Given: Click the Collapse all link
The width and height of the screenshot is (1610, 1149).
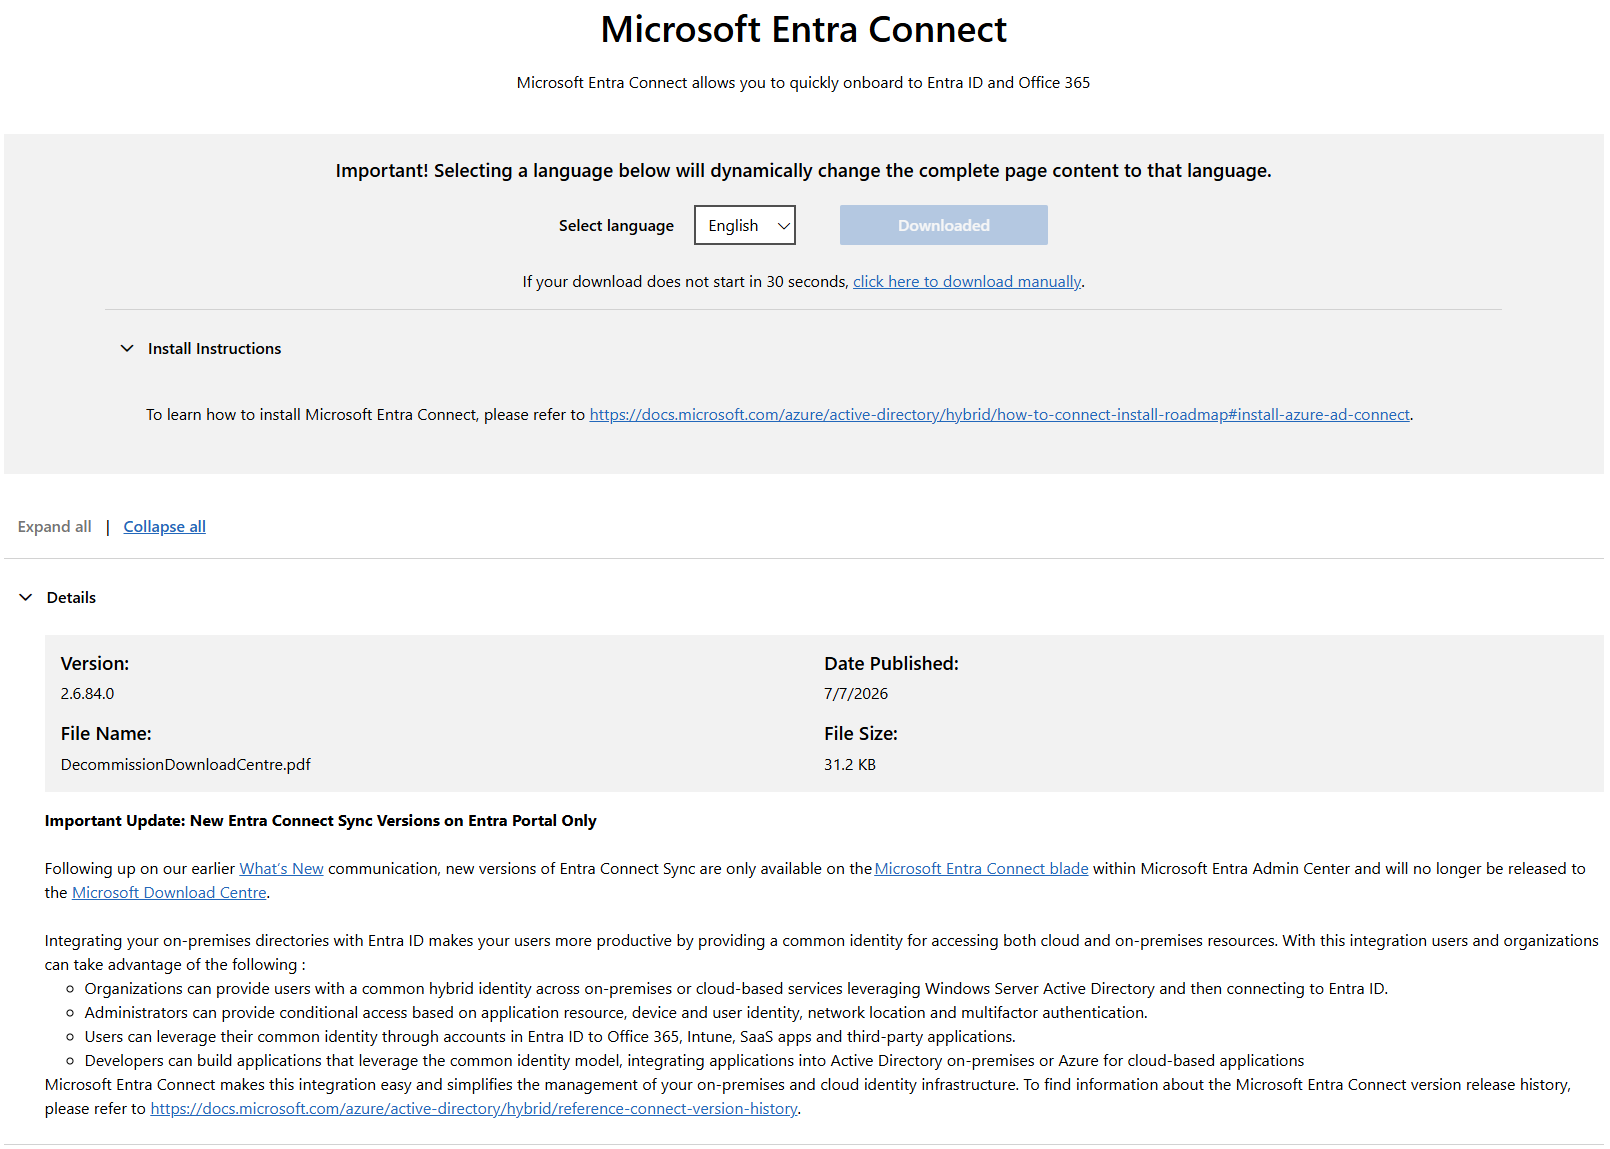Looking at the screenshot, I should tap(164, 527).
